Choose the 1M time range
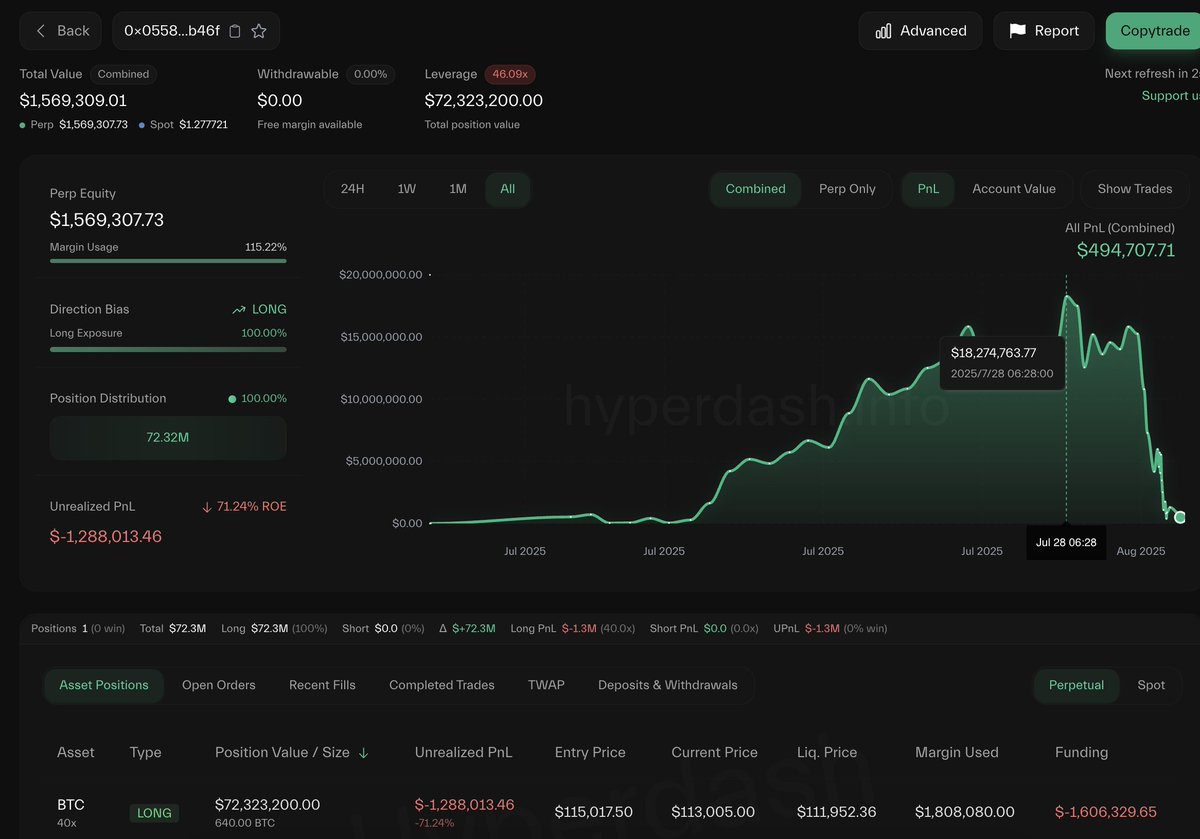 pos(458,189)
